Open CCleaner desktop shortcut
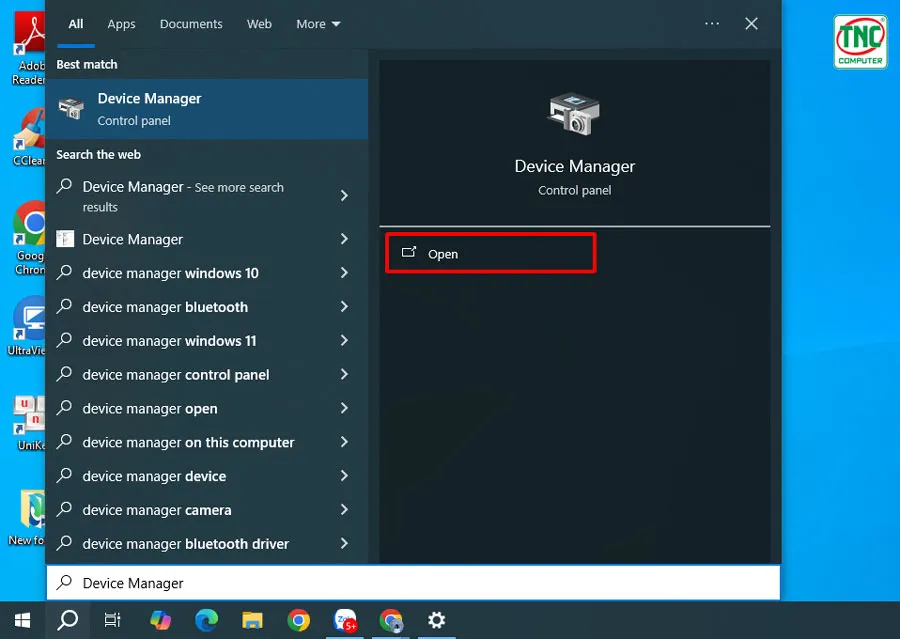 (29, 138)
